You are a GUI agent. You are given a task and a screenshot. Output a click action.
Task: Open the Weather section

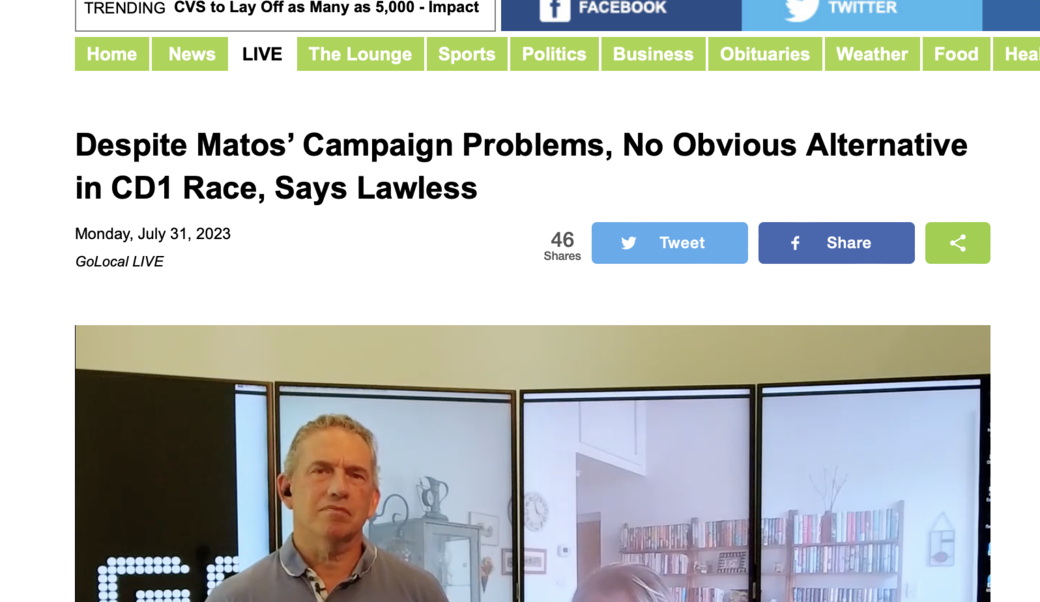(x=872, y=54)
